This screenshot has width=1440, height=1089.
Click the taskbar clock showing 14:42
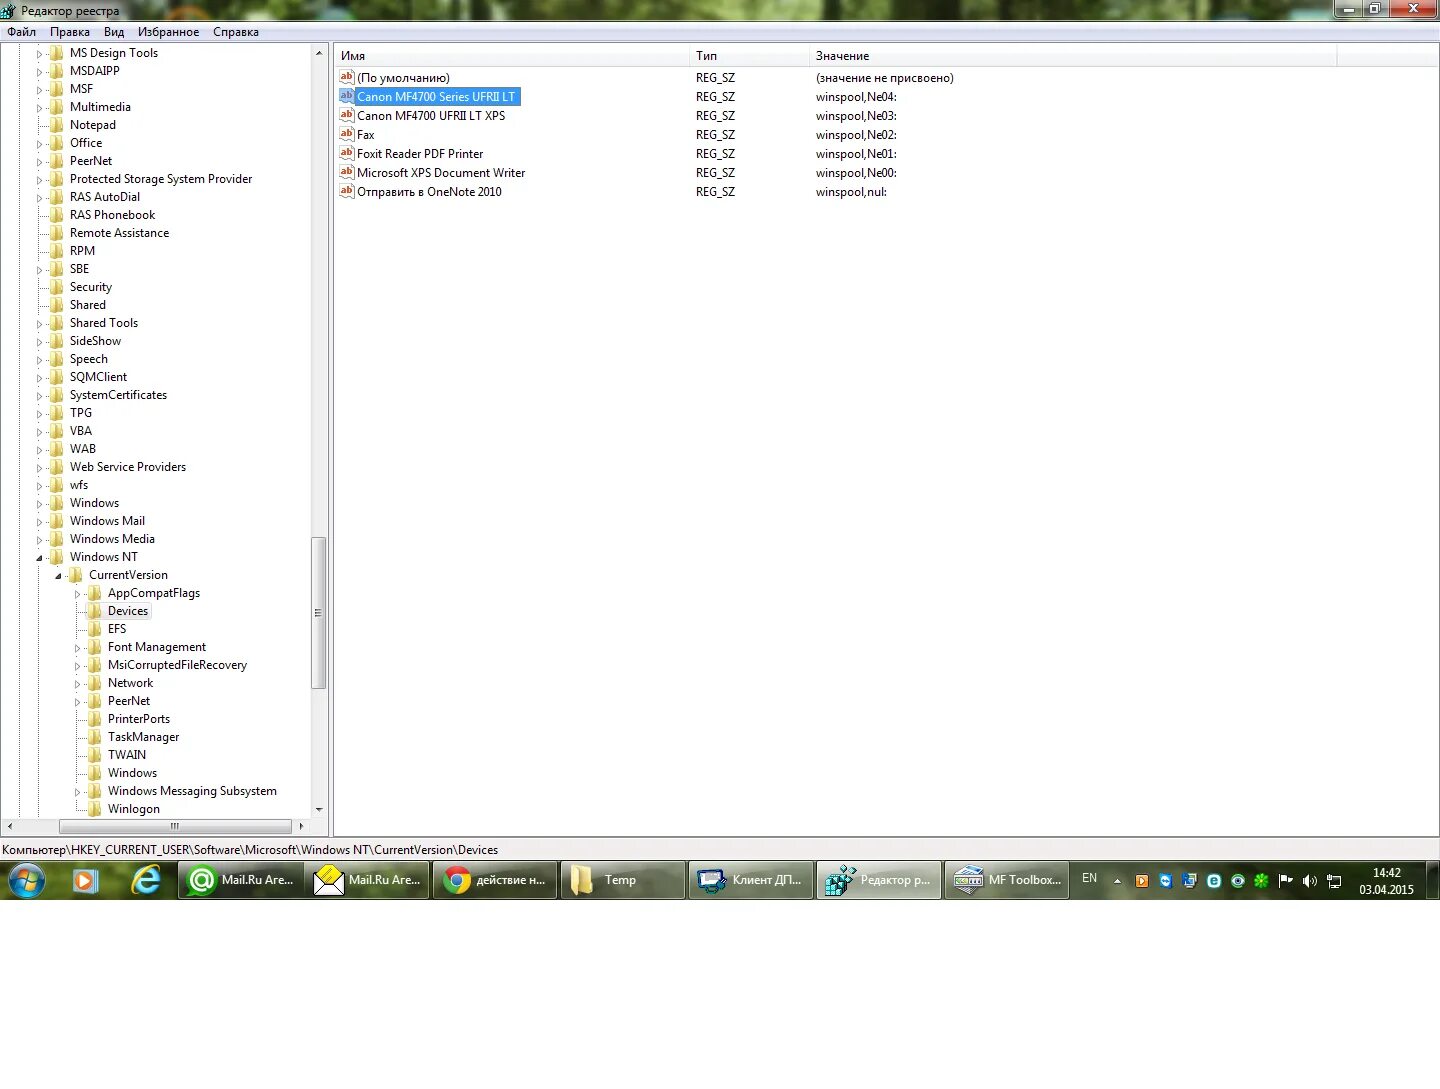(x=1386, y=881)
